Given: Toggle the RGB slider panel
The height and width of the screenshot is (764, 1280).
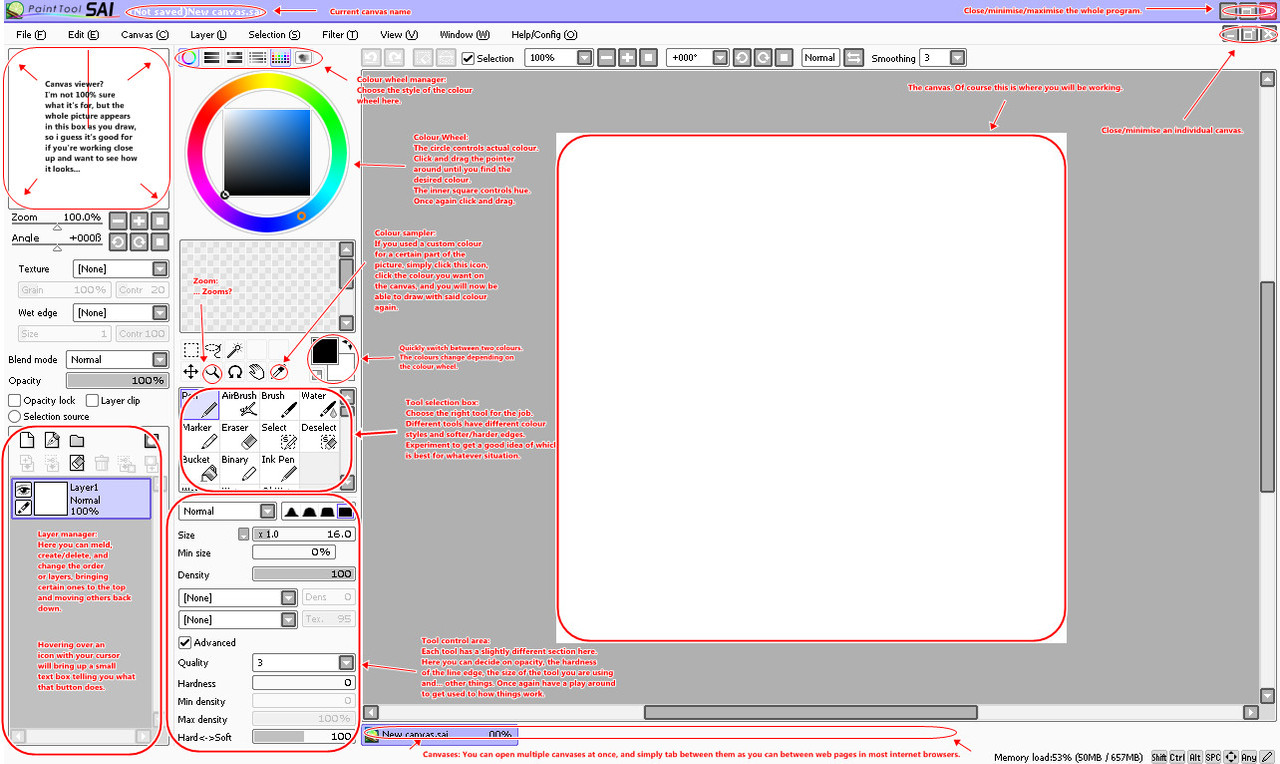Looking at the screenshot, I should (212, 58).
